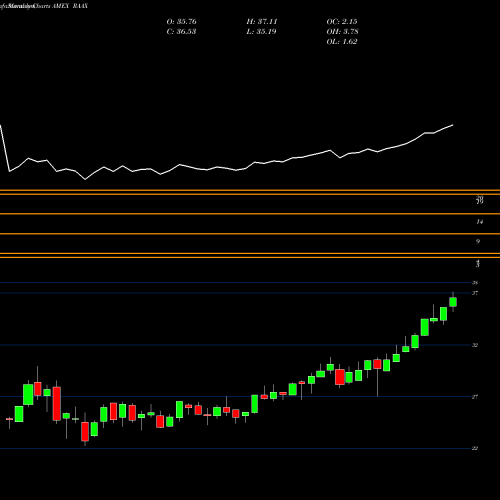This screenshot has width=500, height=500.
Task: Click the 9 label on indicator axis
Action: [x=478, y=241]
